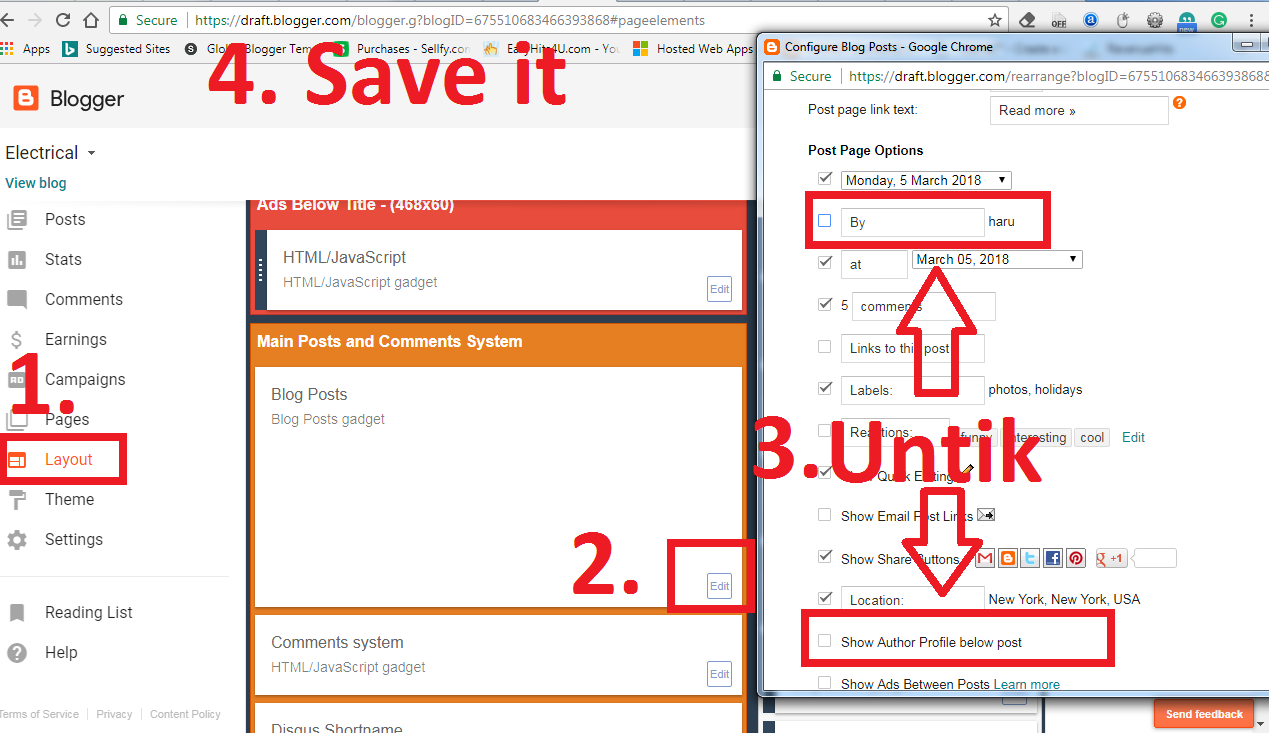Screen dimensions: 1269x733
Task: Click the Blogger logo icon
Action: [26, 98]
